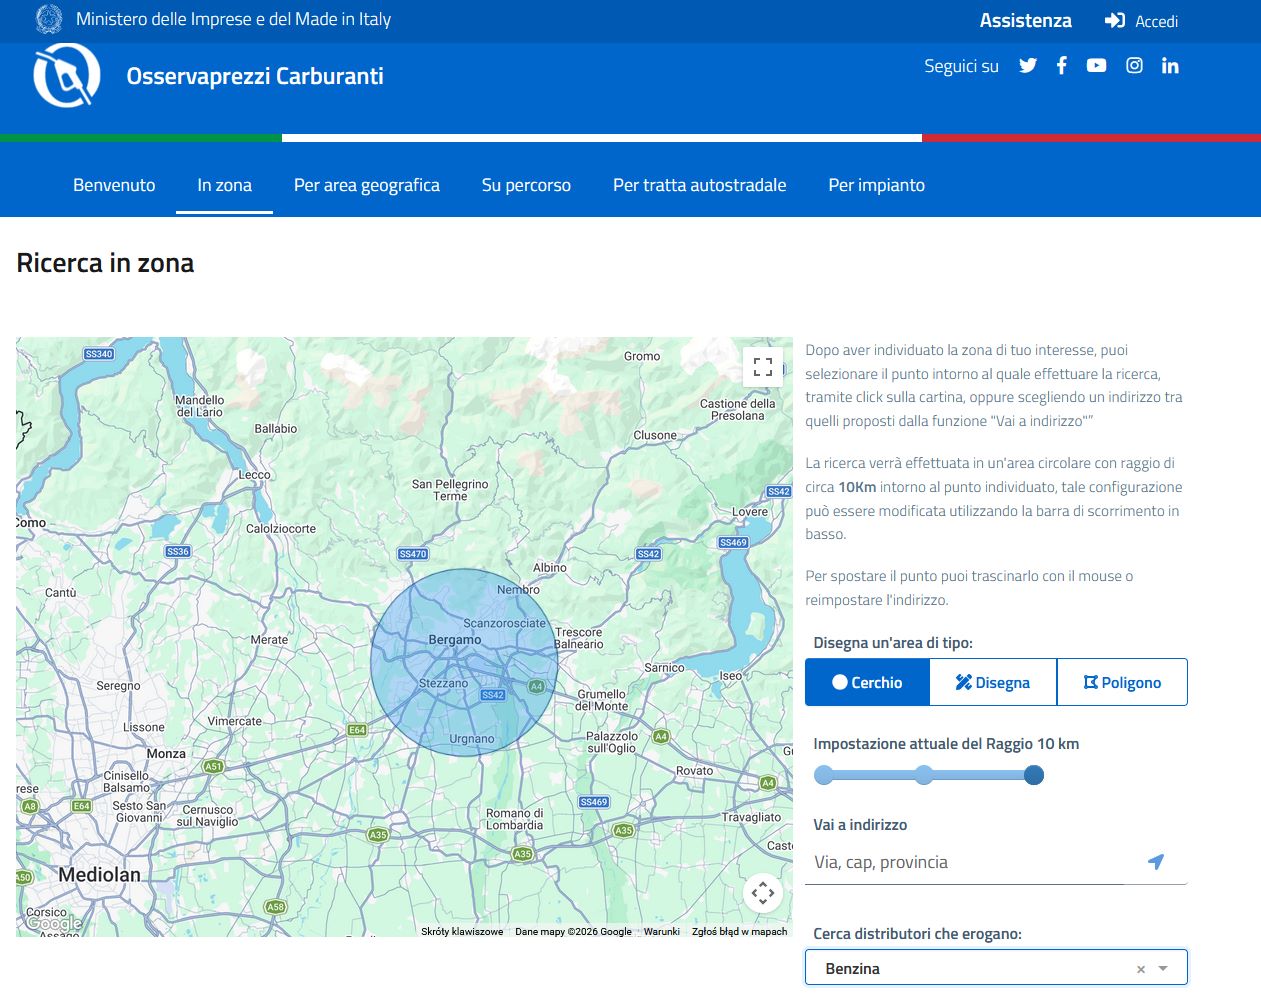Click the map camera controls icon

coord(763,893)
